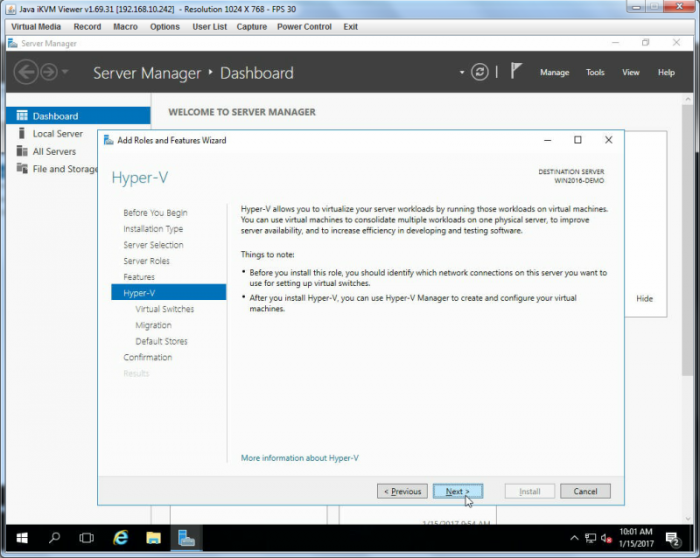Click the Server Manager forward arrow icon
Screen dimensions: 700x558
49,72
